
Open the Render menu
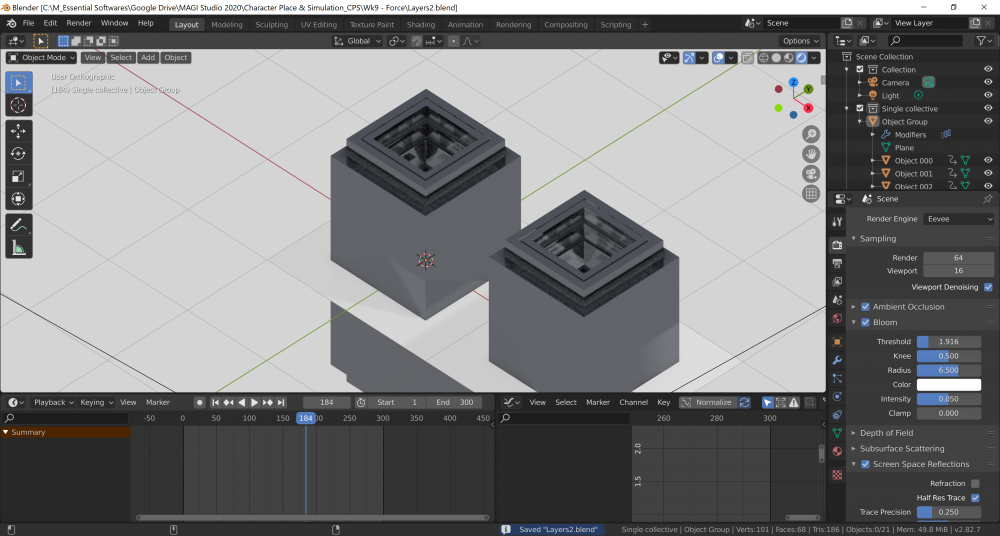coord(79,23)
